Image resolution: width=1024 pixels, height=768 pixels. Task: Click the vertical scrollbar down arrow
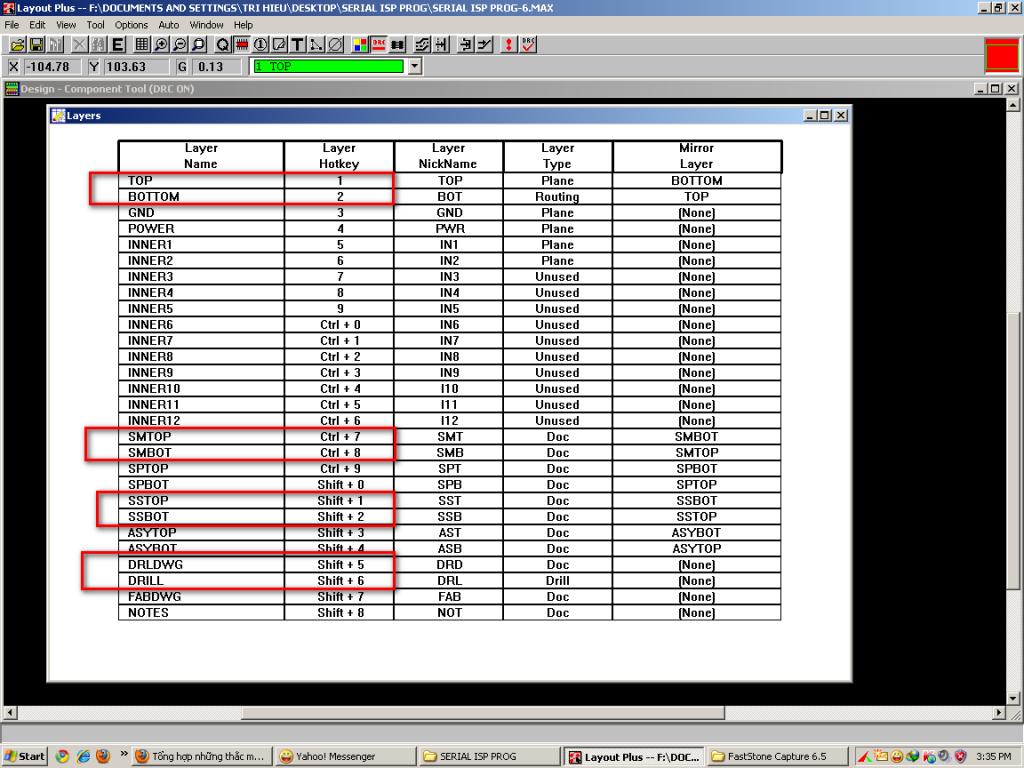[1013, 698]
